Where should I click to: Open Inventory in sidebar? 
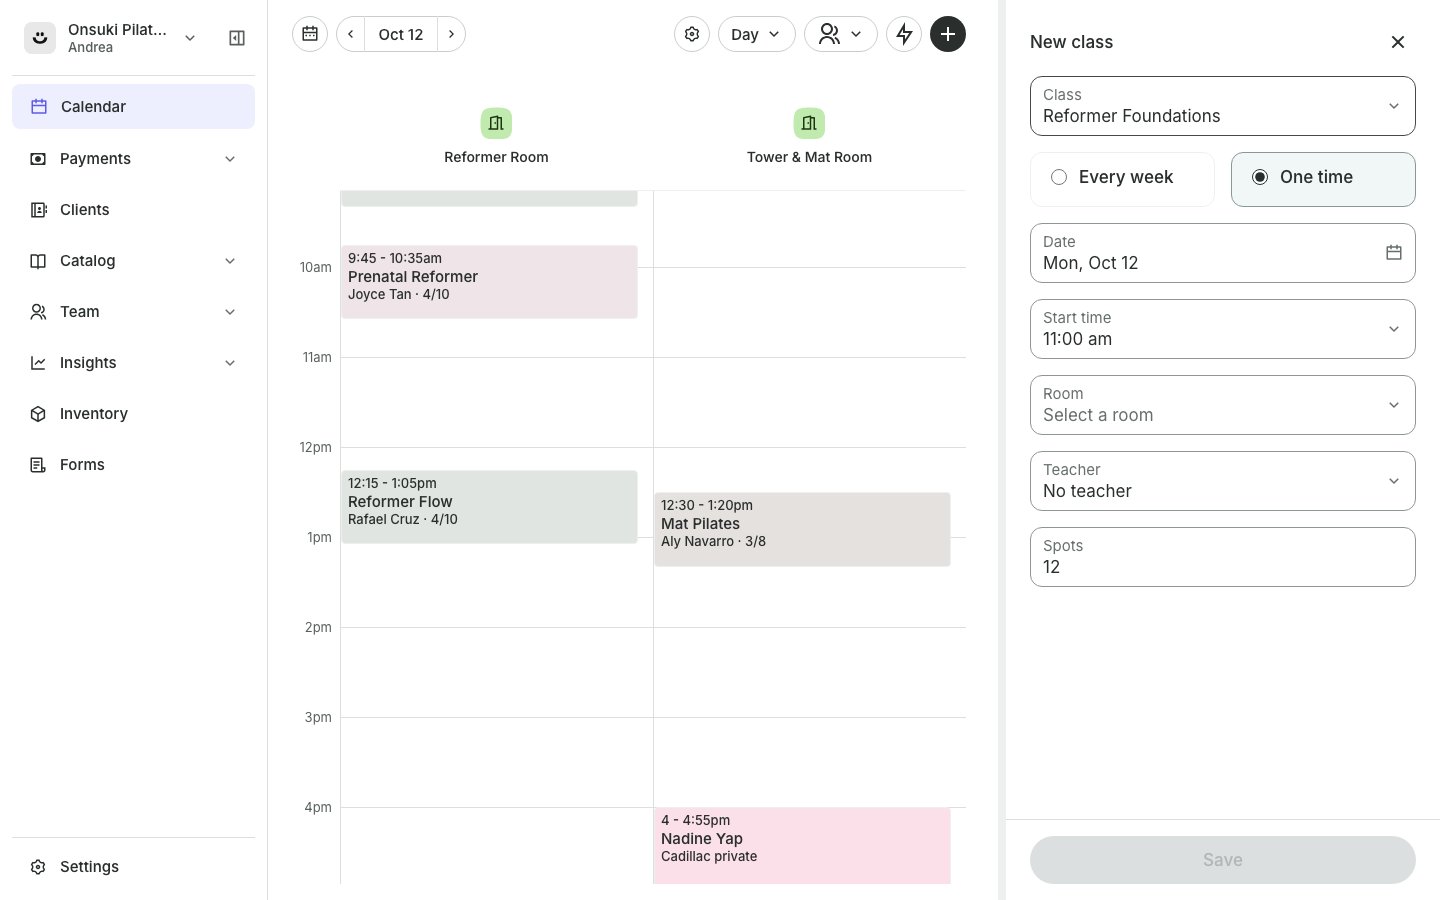(133, 414)
